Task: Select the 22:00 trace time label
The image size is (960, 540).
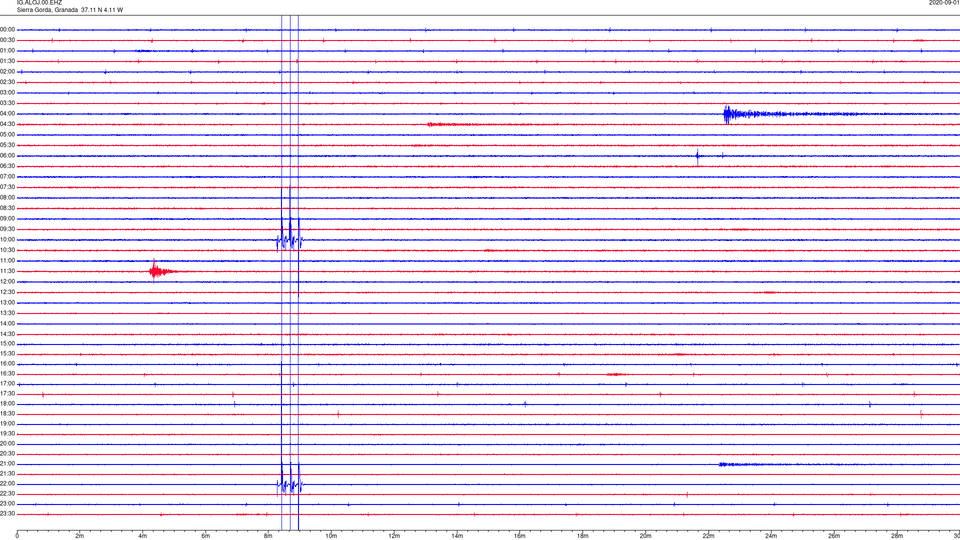Action: tap(7, 484)
